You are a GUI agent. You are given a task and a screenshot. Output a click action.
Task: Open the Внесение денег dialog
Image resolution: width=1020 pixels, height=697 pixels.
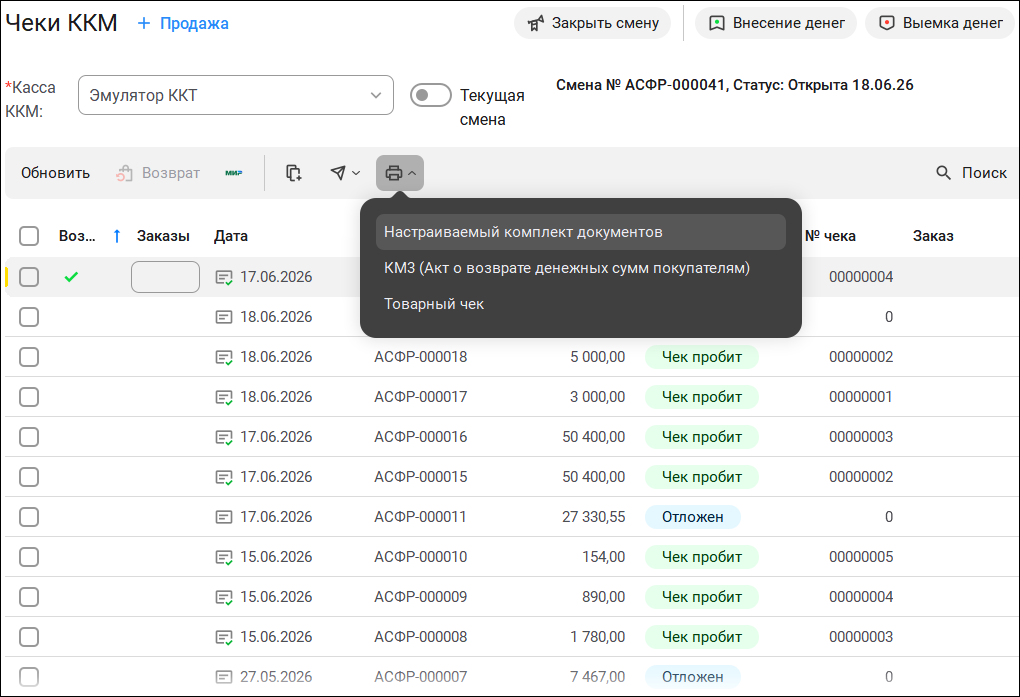click(x=775, y=23)
